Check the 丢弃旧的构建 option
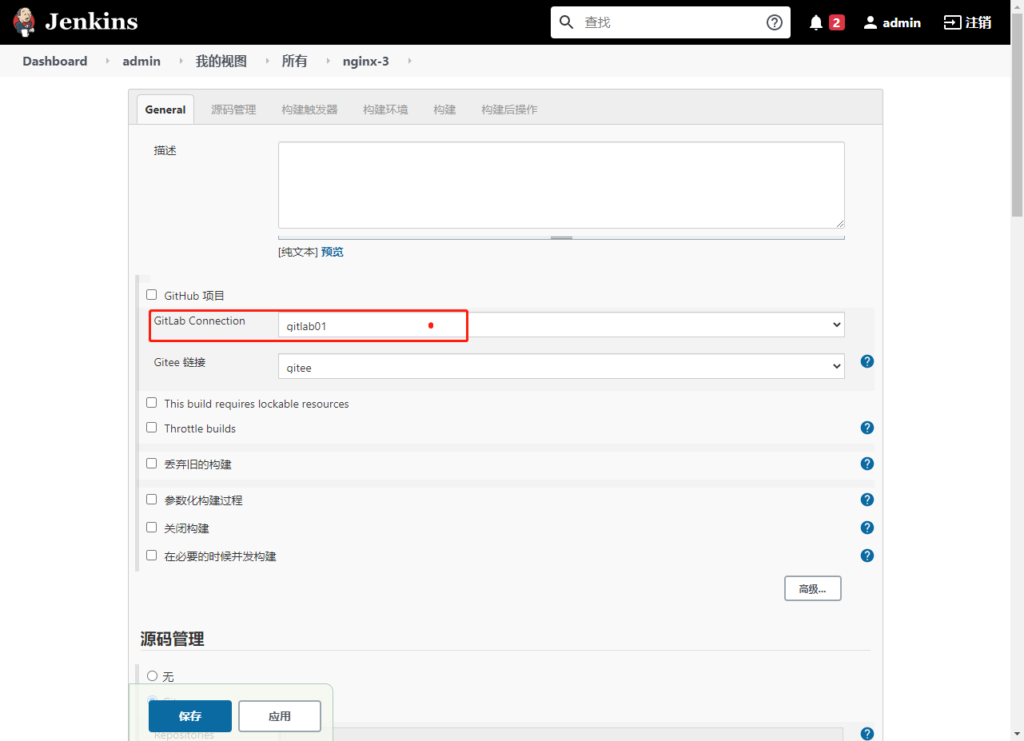Viewport: 1024px width, 741px height. [152, 464]
